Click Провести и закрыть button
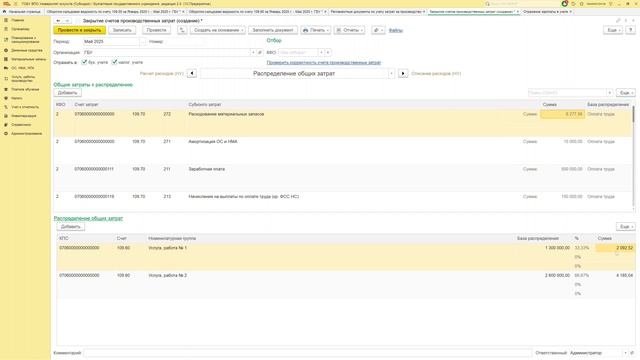The image size is (640, 360). [x=79, y=30]
